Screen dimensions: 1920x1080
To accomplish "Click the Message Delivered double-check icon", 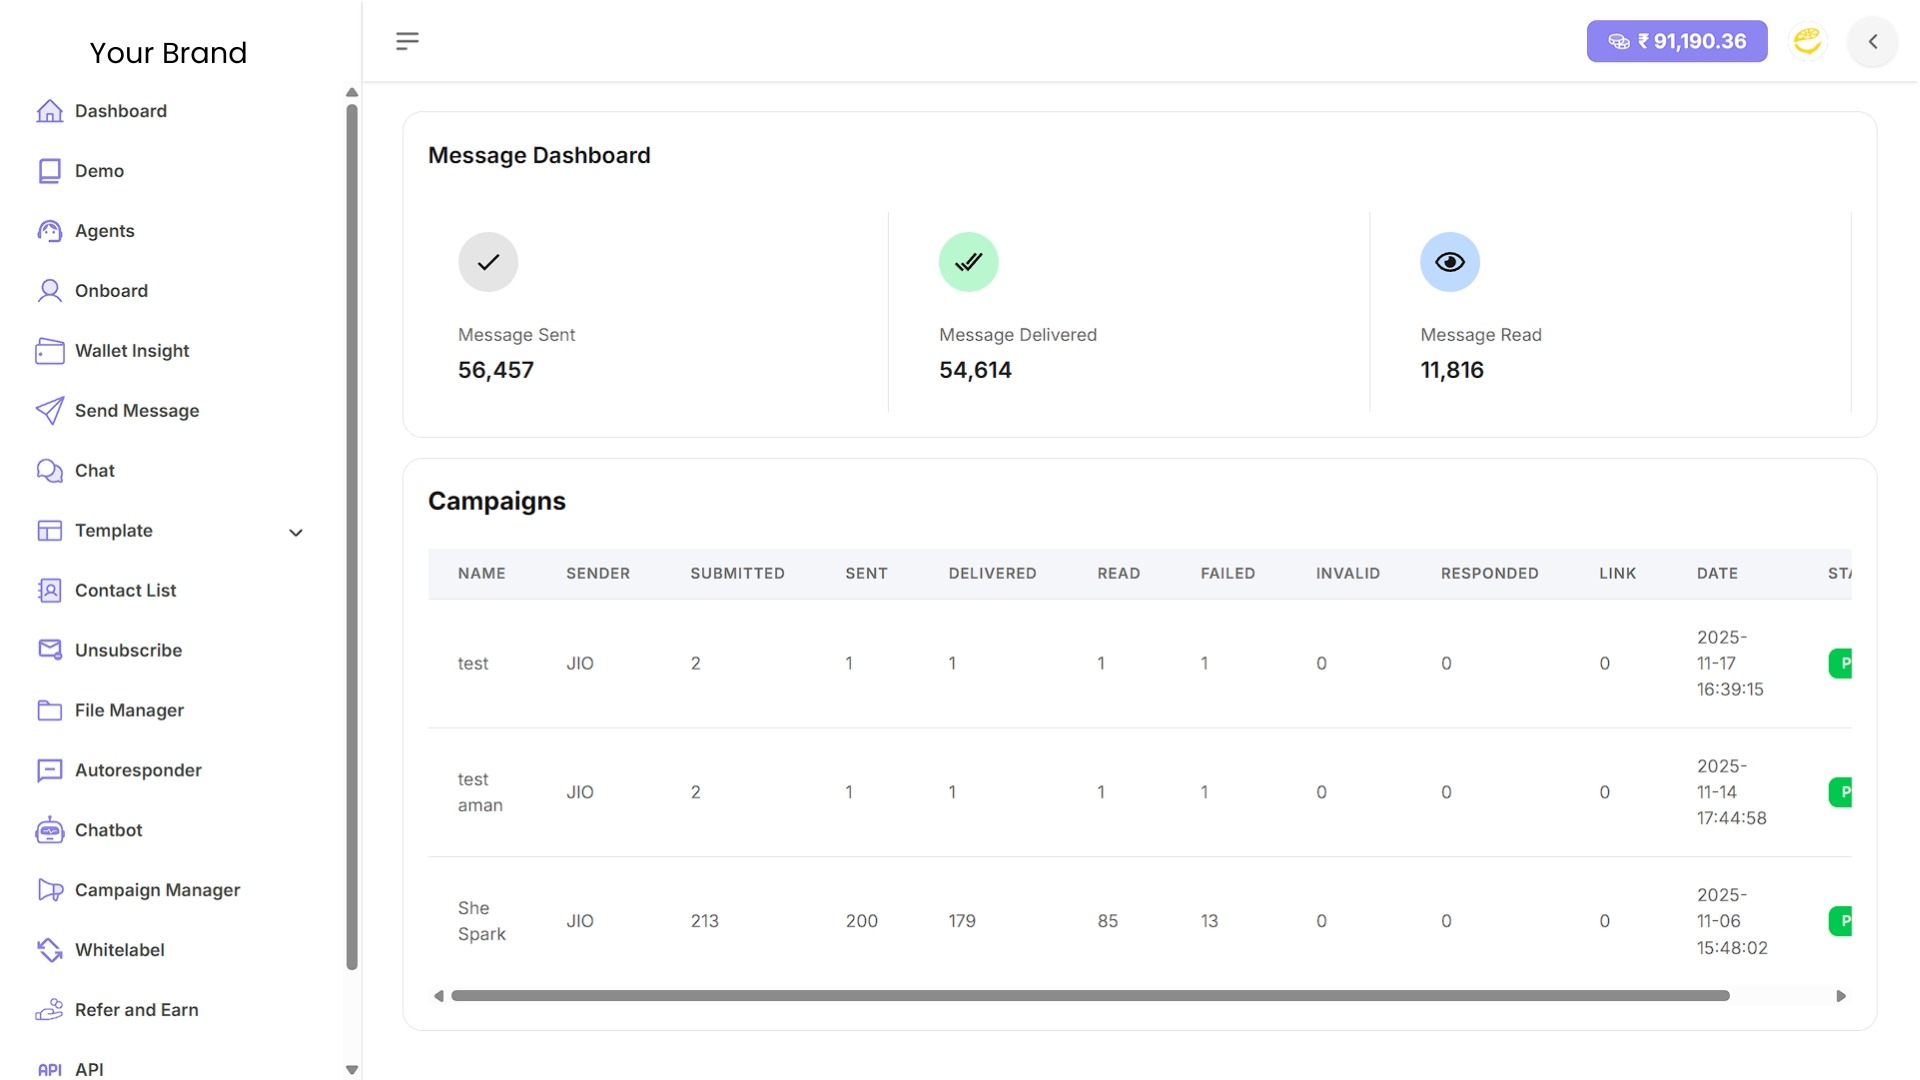I will (x=968, y=262).
